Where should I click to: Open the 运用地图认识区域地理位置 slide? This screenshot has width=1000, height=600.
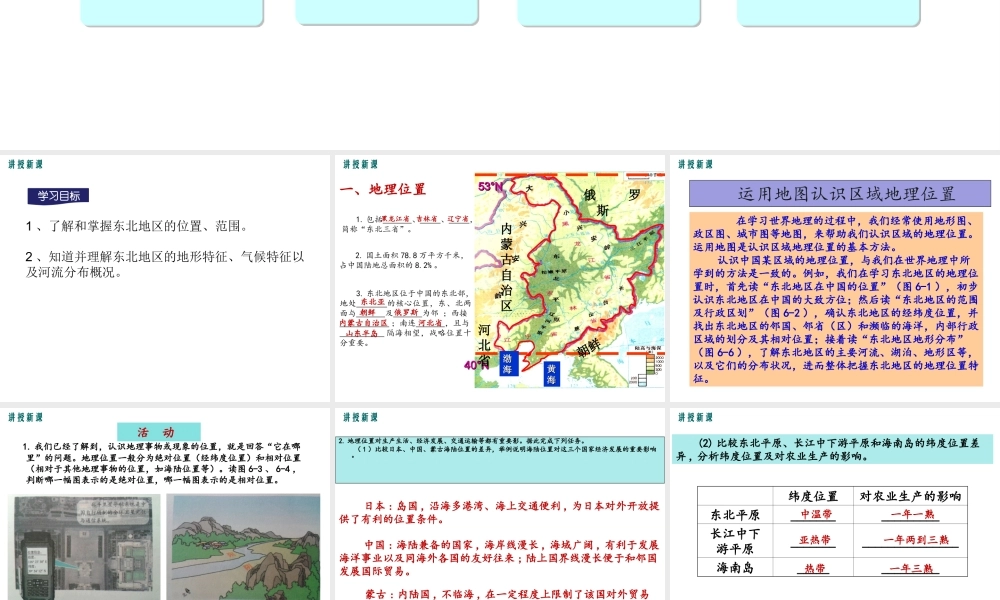[x=835, y=277]
